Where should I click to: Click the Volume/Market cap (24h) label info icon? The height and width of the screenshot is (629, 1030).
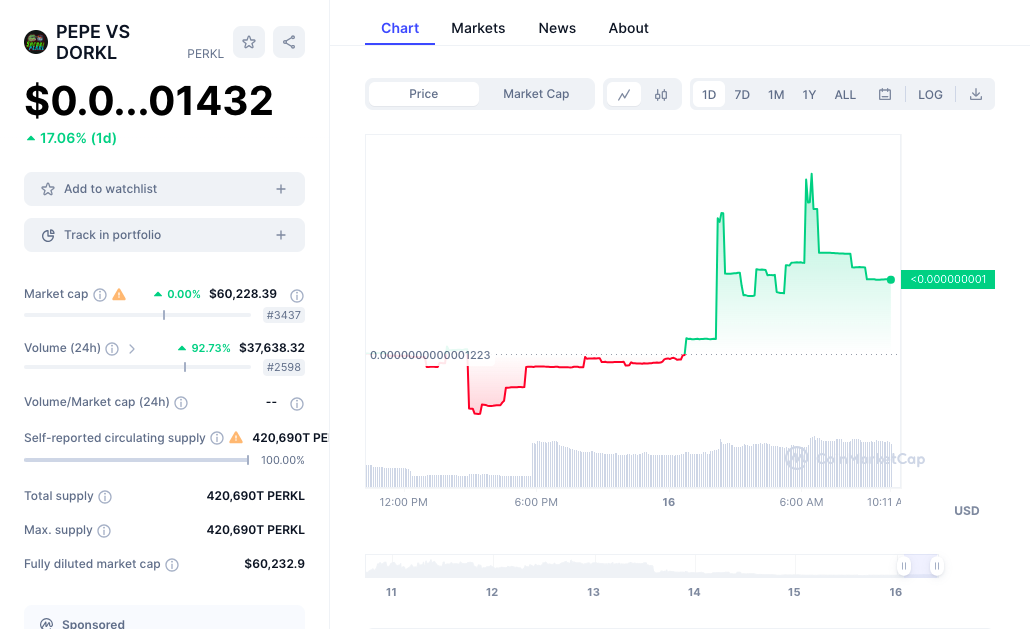(x=181, y=403)
